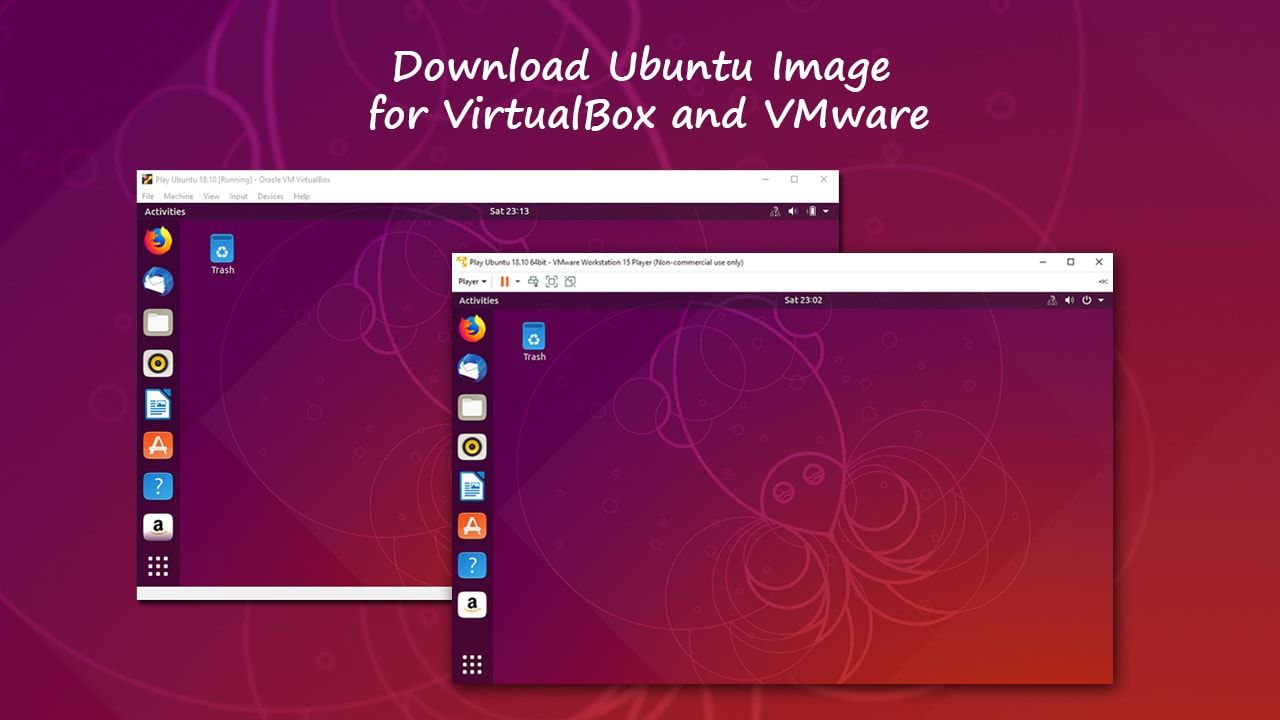Open clock Sat 23:13 in VirtualBox
The height and width of the screenshot is (720, 1280).
tap(509, 212)
